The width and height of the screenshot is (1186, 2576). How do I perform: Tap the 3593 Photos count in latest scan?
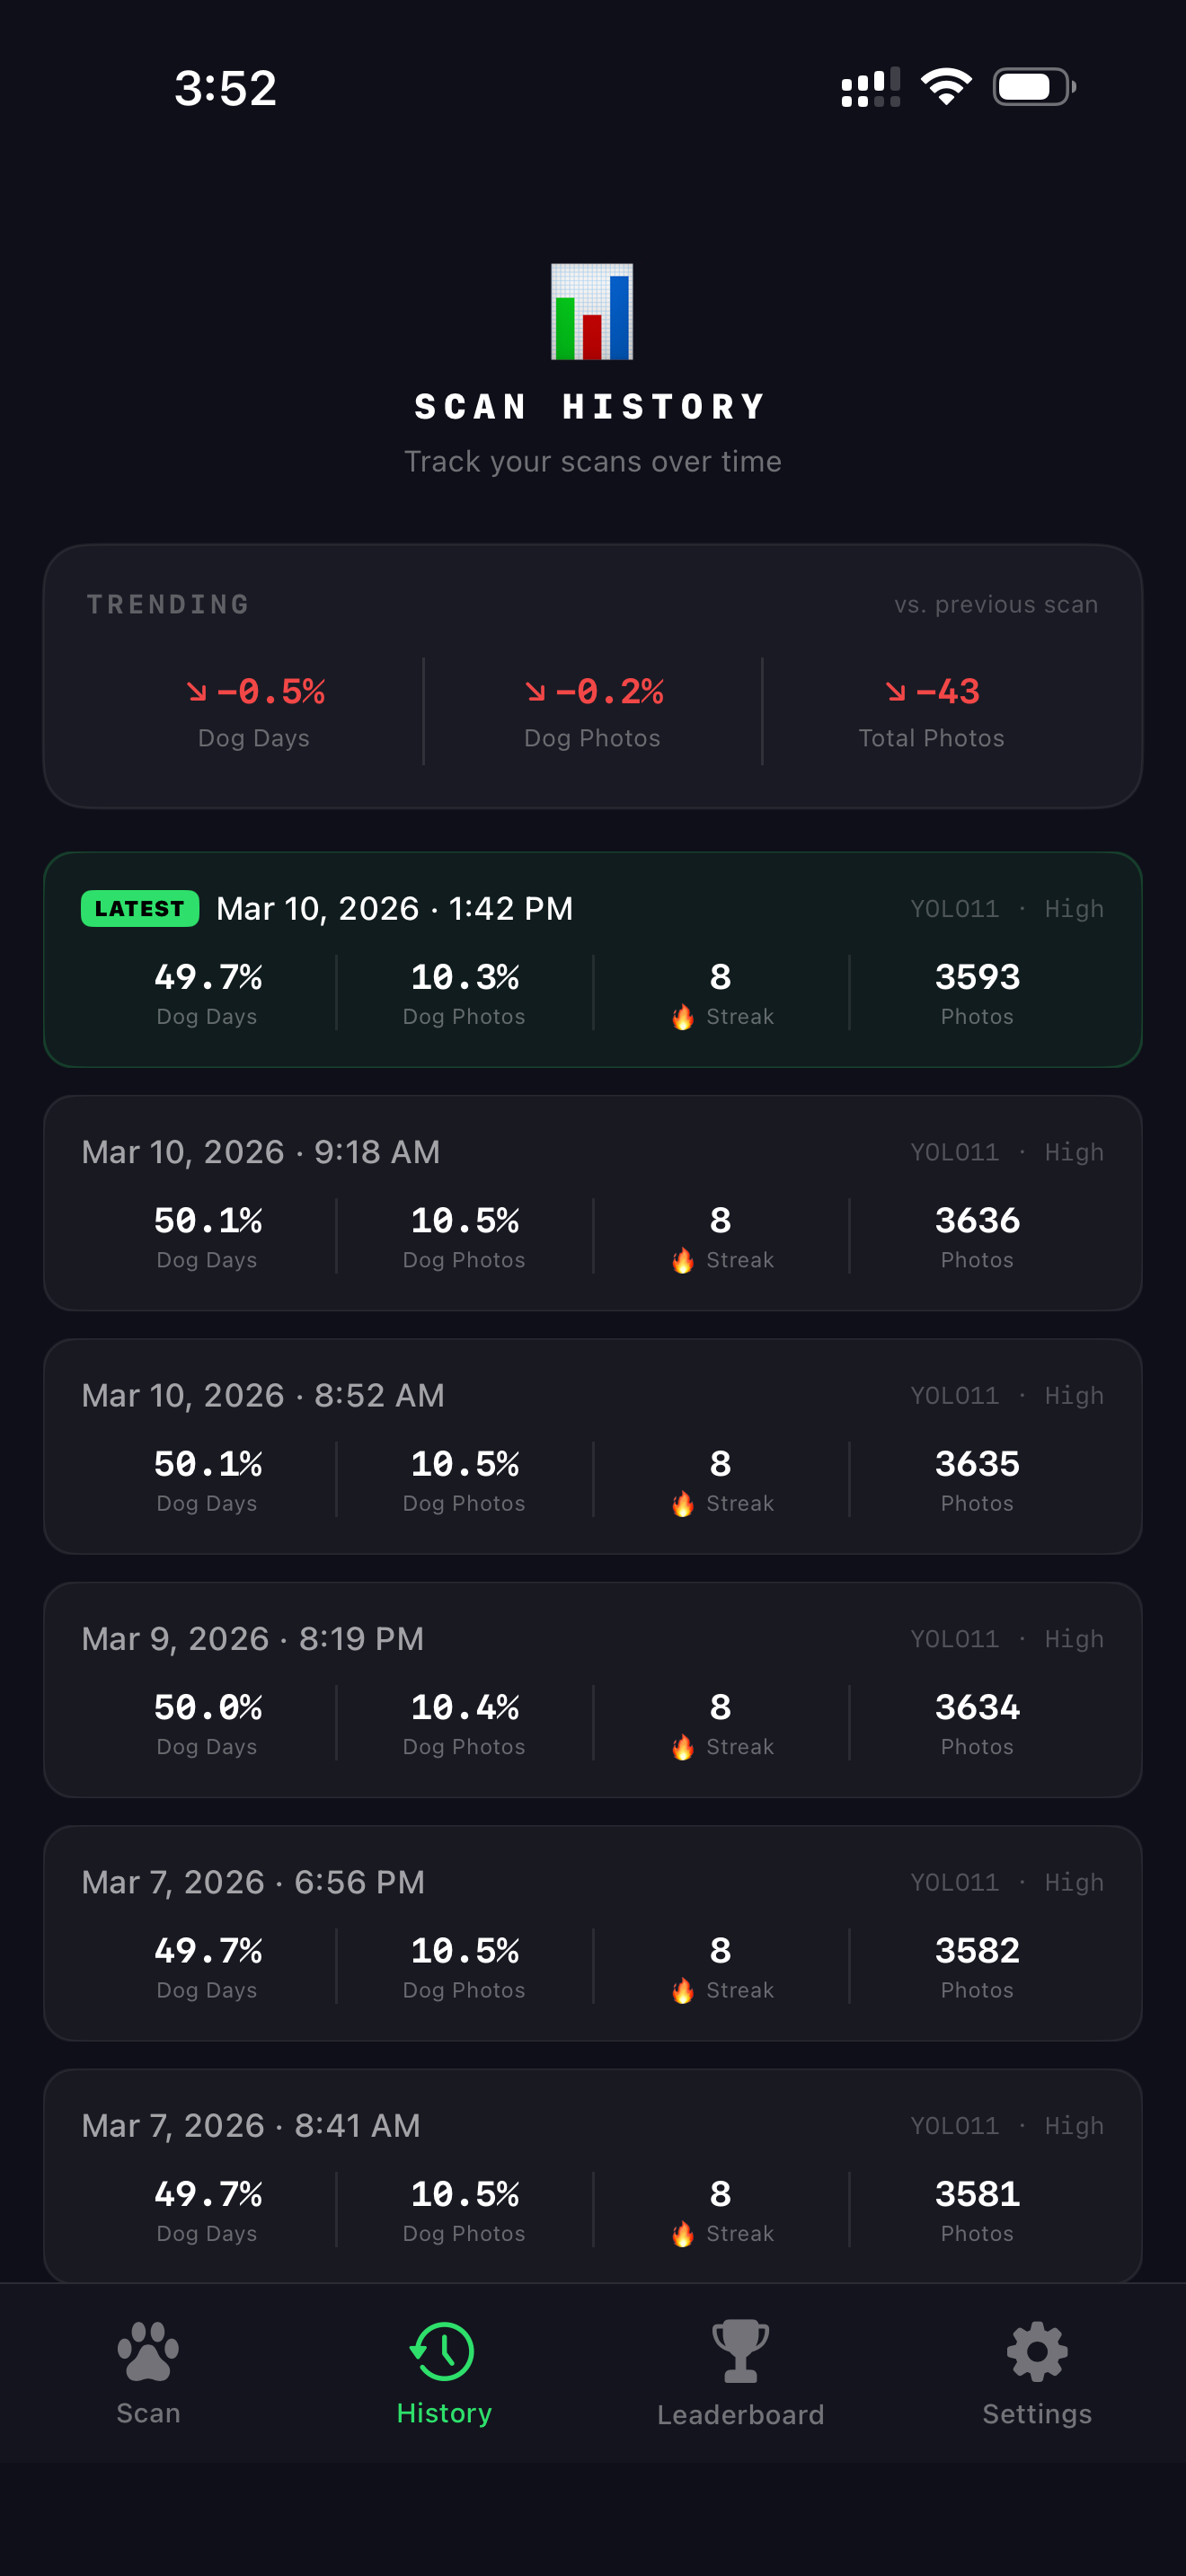(x=977, y=991)
